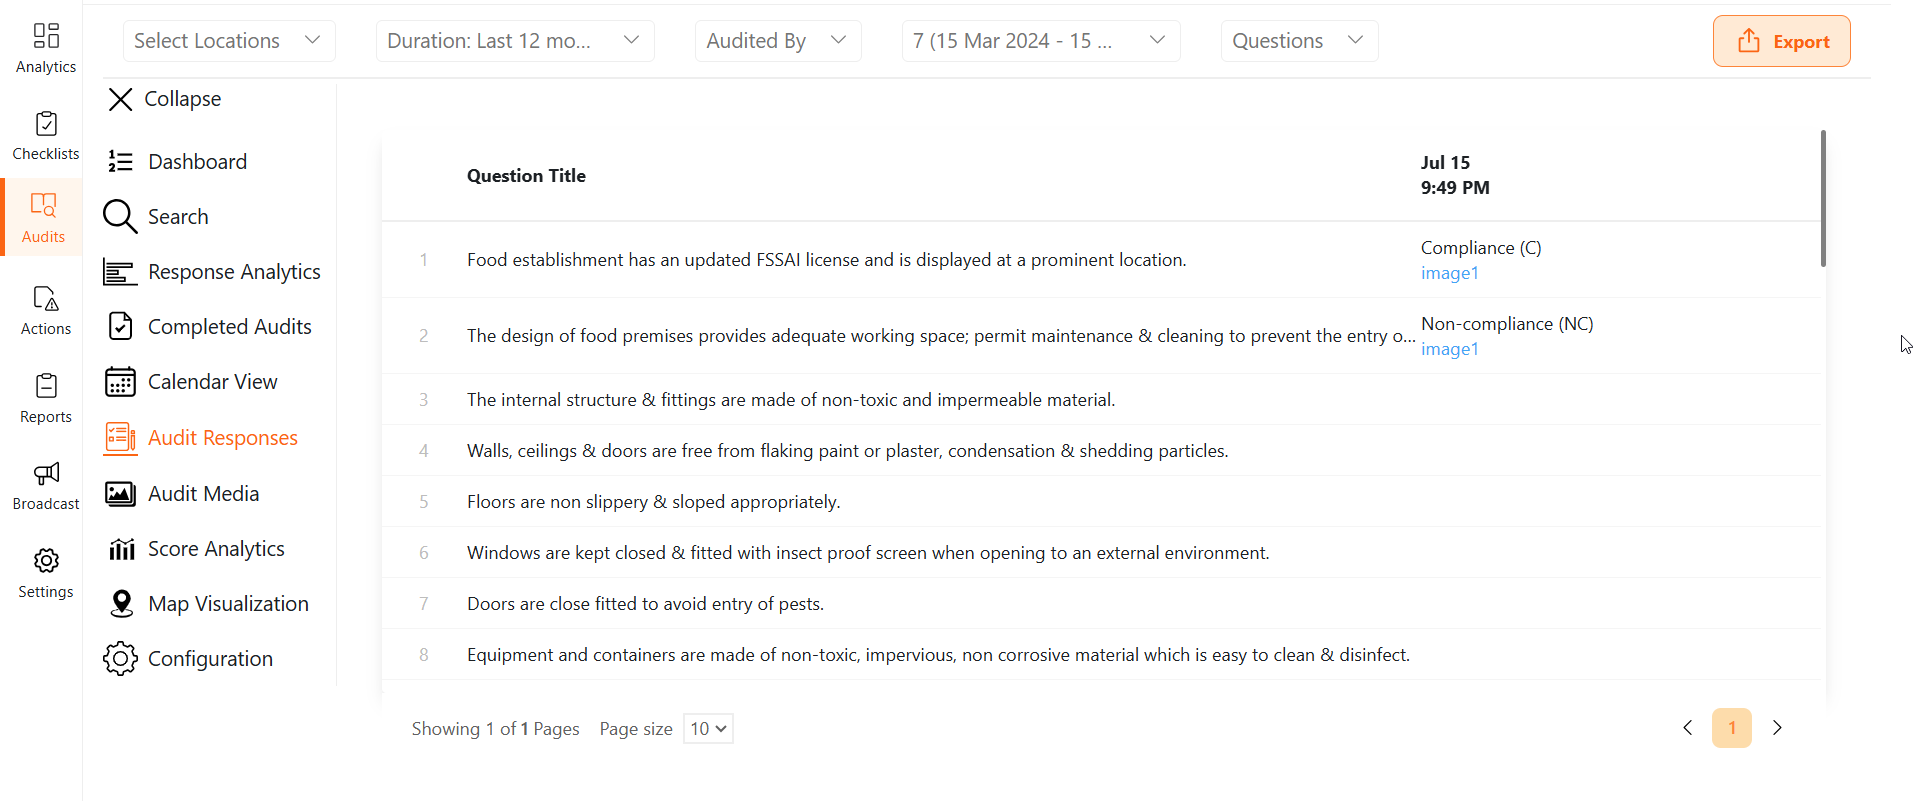1920x801 pixels.
Task: Expand the Select Locations dropdown
Action: (228, 41)
